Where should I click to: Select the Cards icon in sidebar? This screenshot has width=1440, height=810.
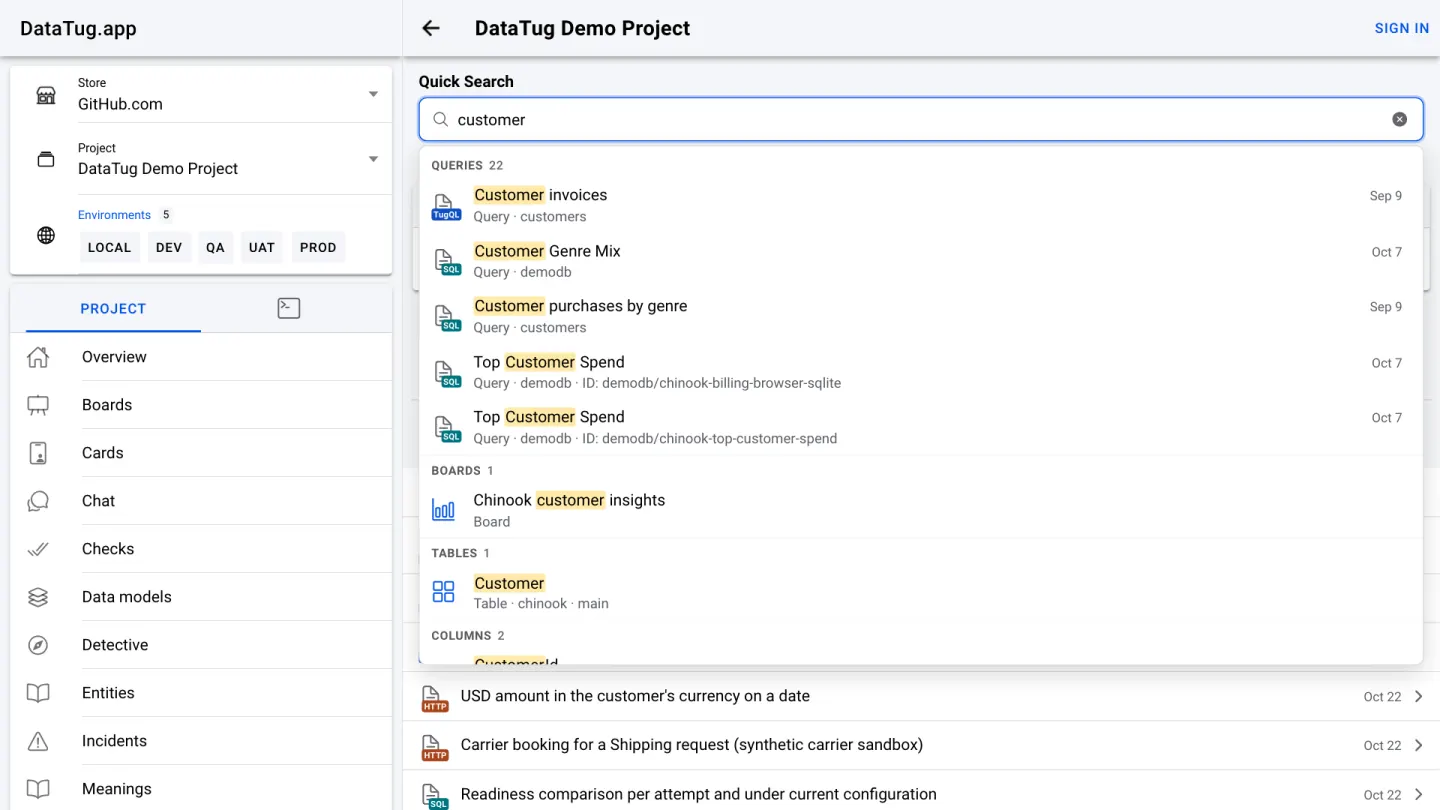point(38,453)
